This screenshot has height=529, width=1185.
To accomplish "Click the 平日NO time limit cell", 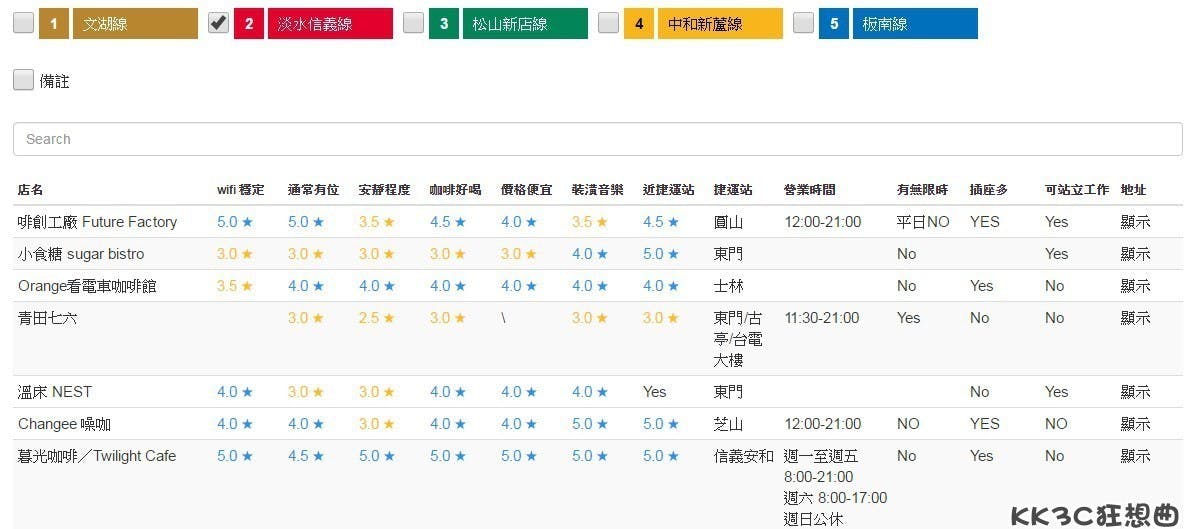I will [x=923, y=222].
